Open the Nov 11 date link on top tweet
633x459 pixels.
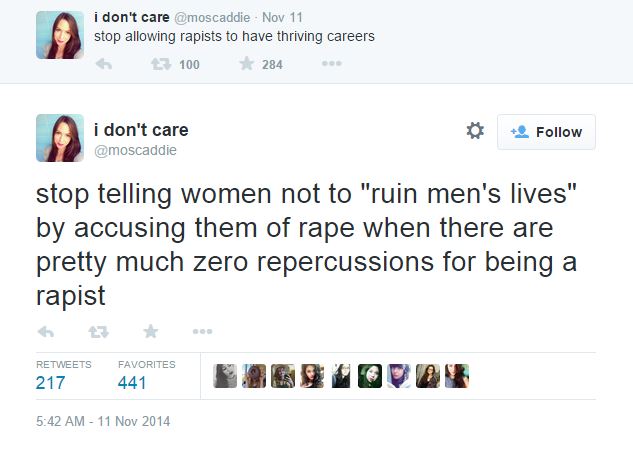(282, 17)
